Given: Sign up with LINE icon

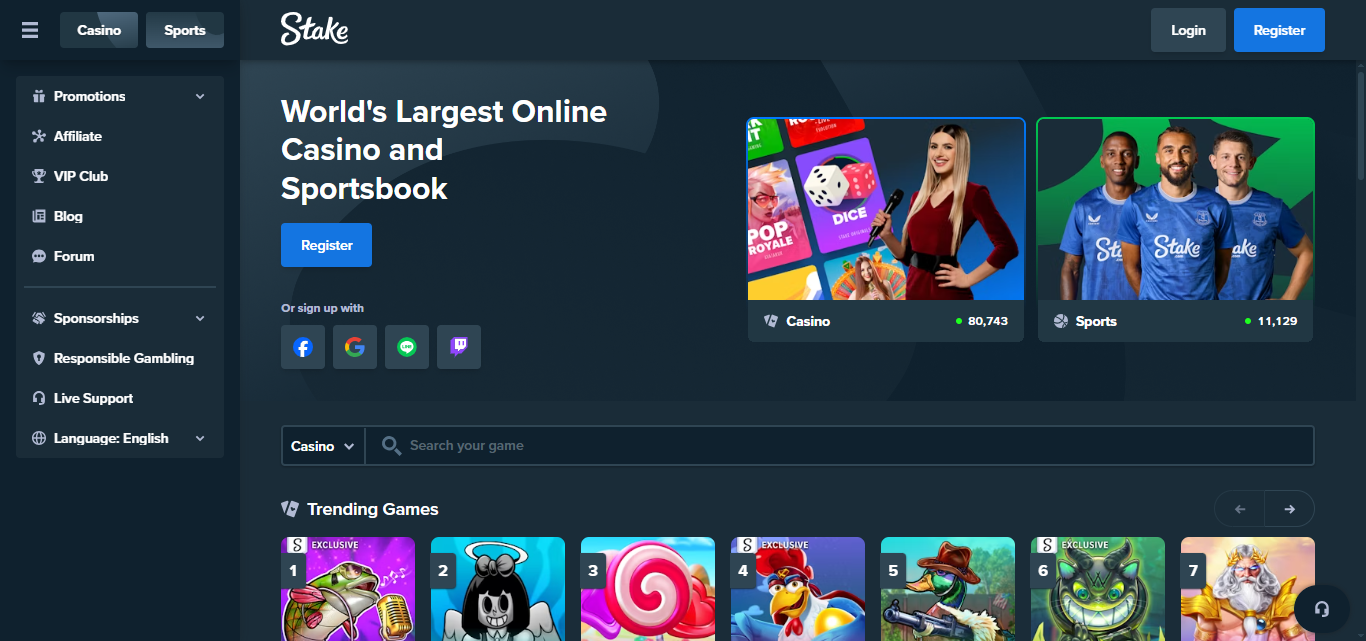Looking at the screenshot, I should (407, 347).
